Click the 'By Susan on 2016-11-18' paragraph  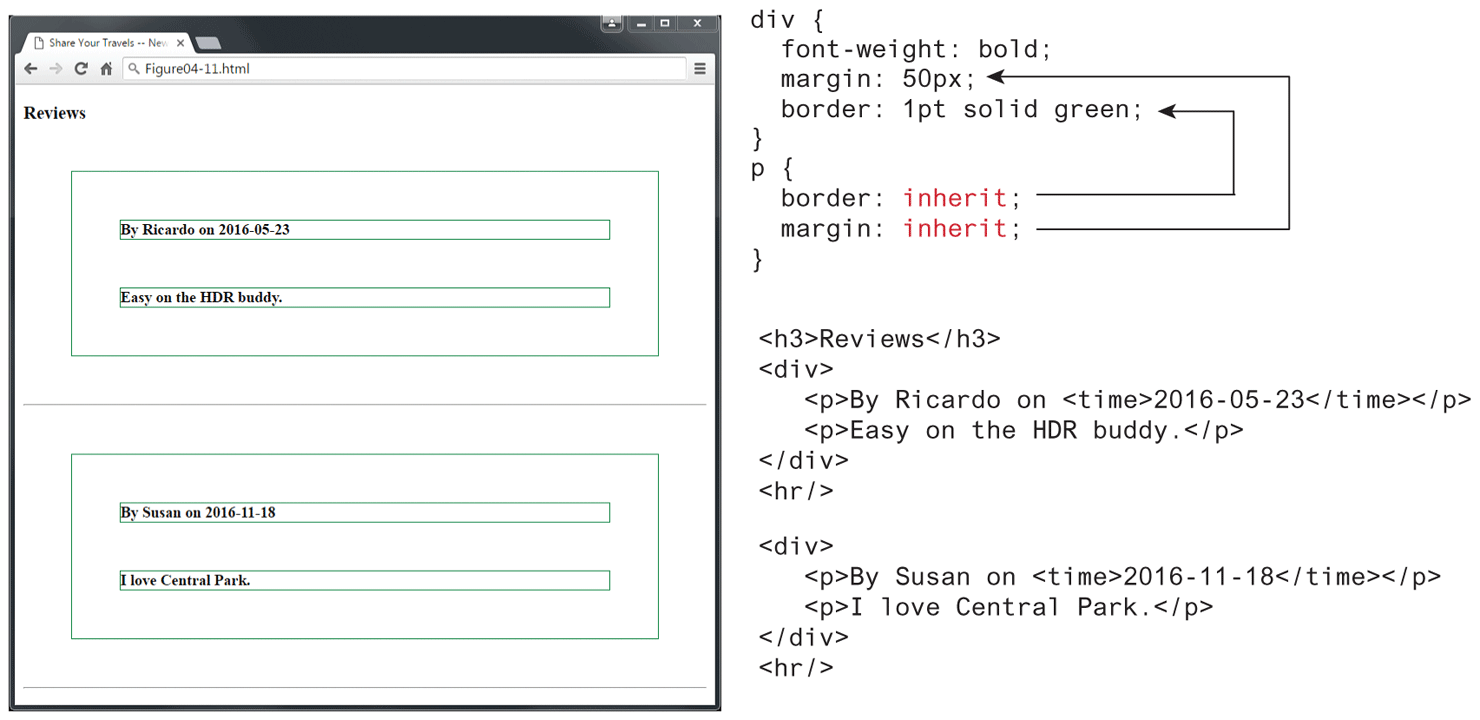click(x=198, y=513)
